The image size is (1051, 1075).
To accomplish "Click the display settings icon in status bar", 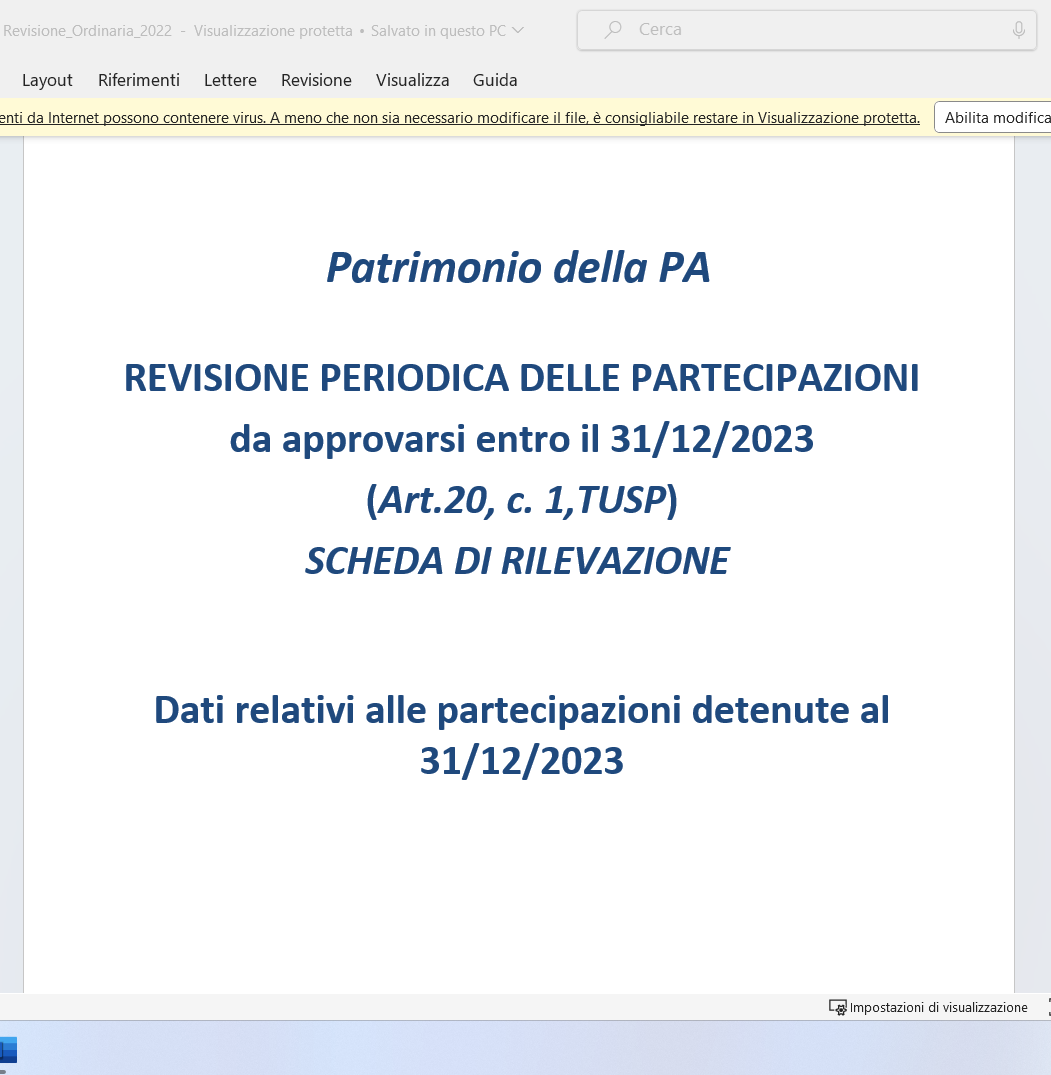I will (838, 1007).
